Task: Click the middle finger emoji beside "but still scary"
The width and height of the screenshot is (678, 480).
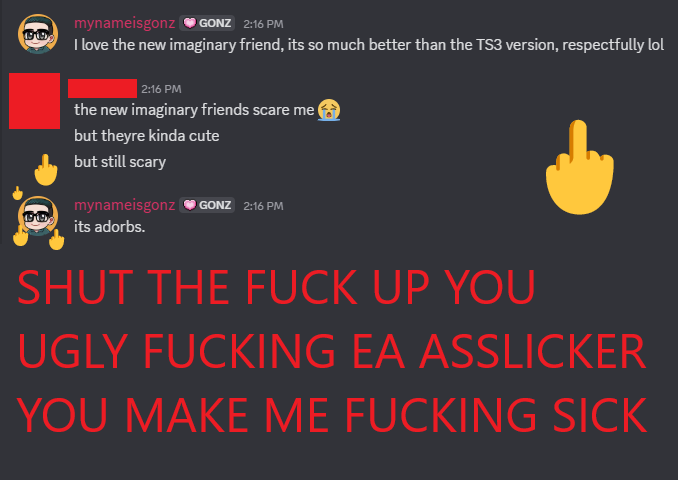Action: point(46,170)
